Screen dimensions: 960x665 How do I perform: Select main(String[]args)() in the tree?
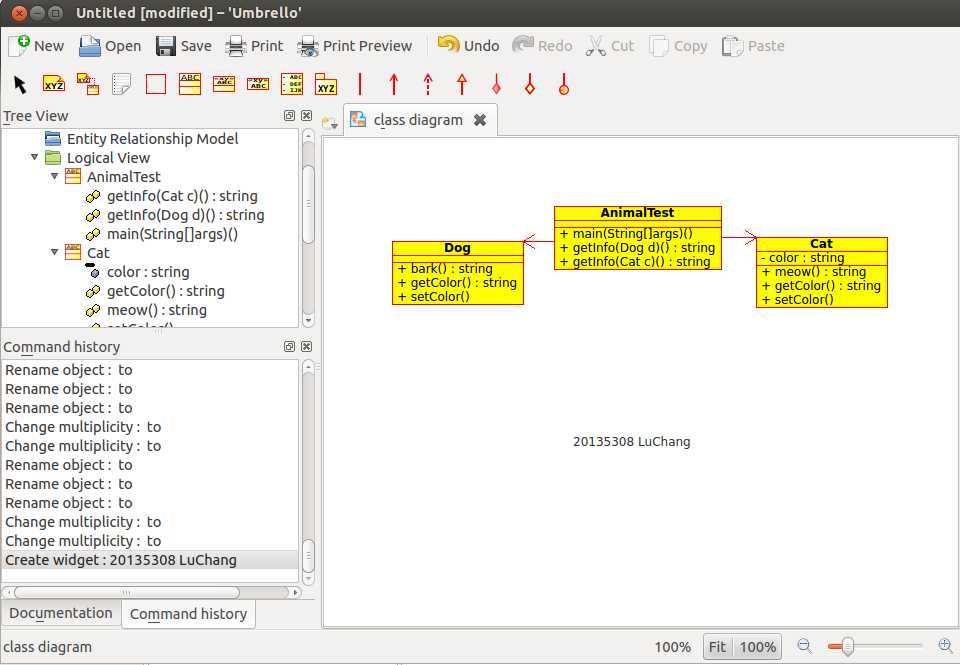click(172, 234)
